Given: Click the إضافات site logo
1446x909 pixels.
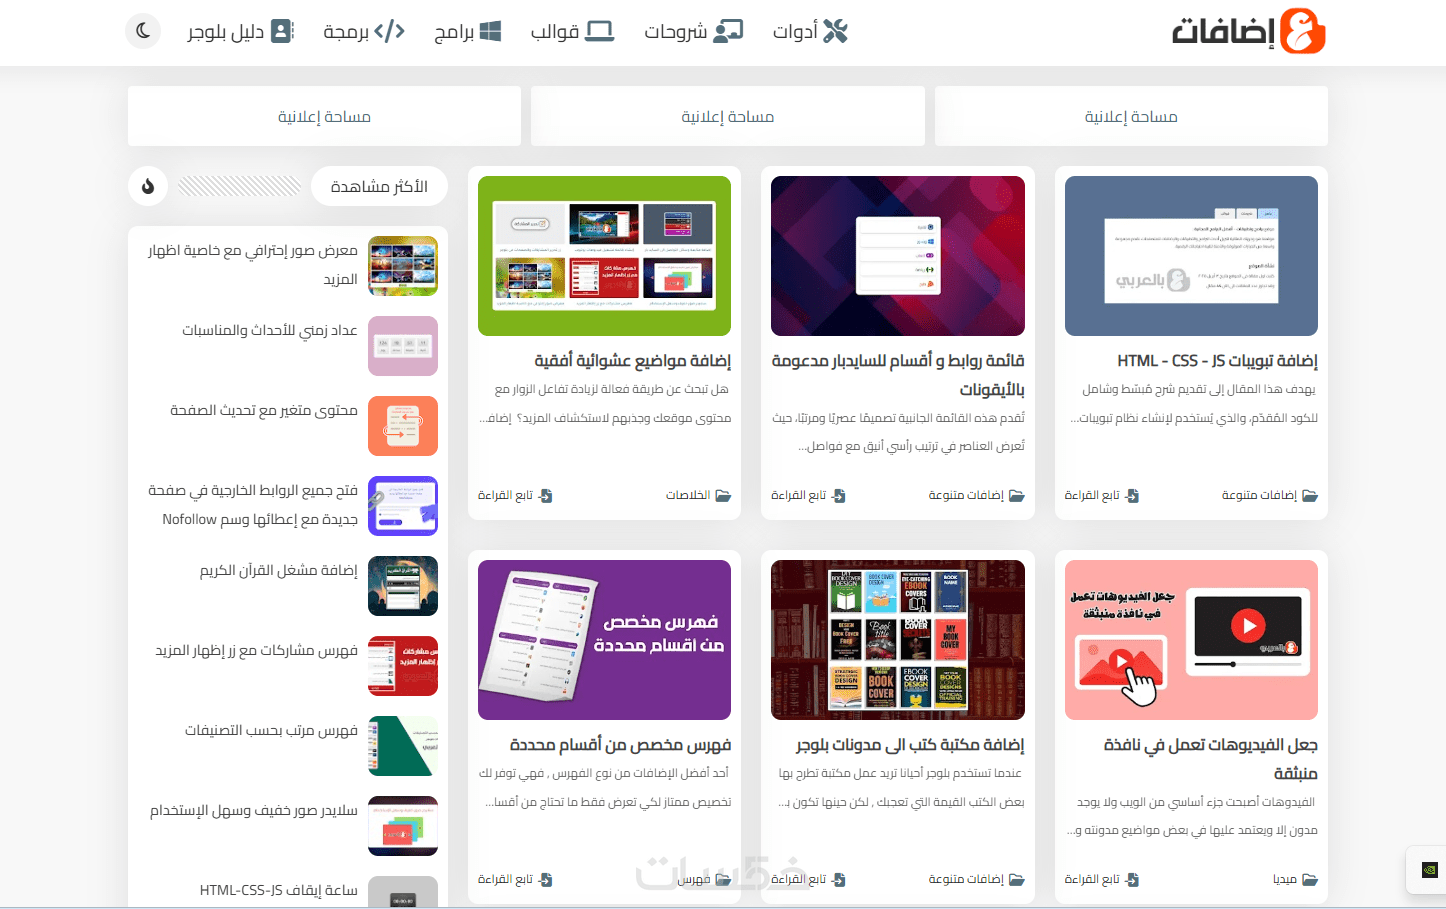Looking at the screenshot, I should coord(1248,31).
